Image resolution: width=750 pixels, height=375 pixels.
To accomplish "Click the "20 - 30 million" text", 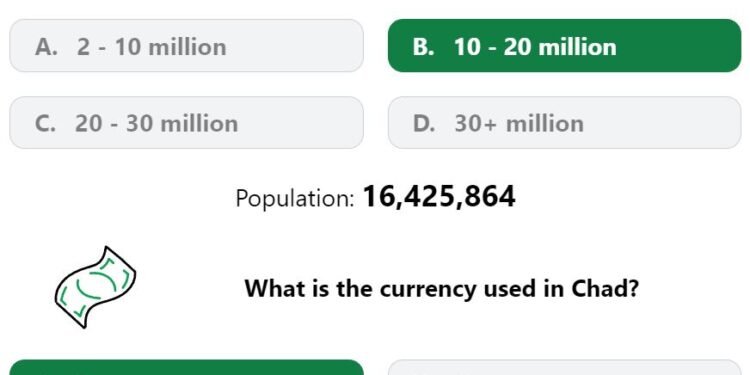I will (x=156, y=123).
